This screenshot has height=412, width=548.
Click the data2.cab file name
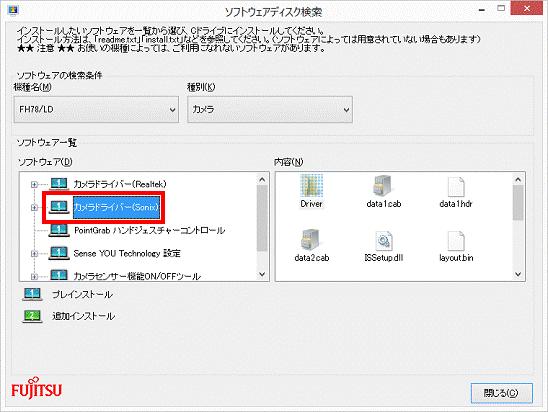click(311, 258)
